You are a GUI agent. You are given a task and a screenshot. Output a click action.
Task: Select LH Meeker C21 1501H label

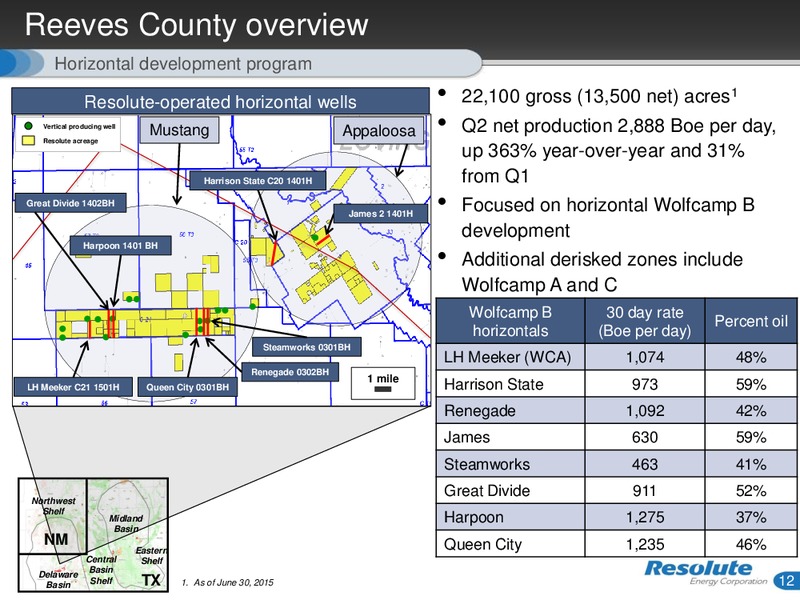pyautogui.click(x=73, y=387)
